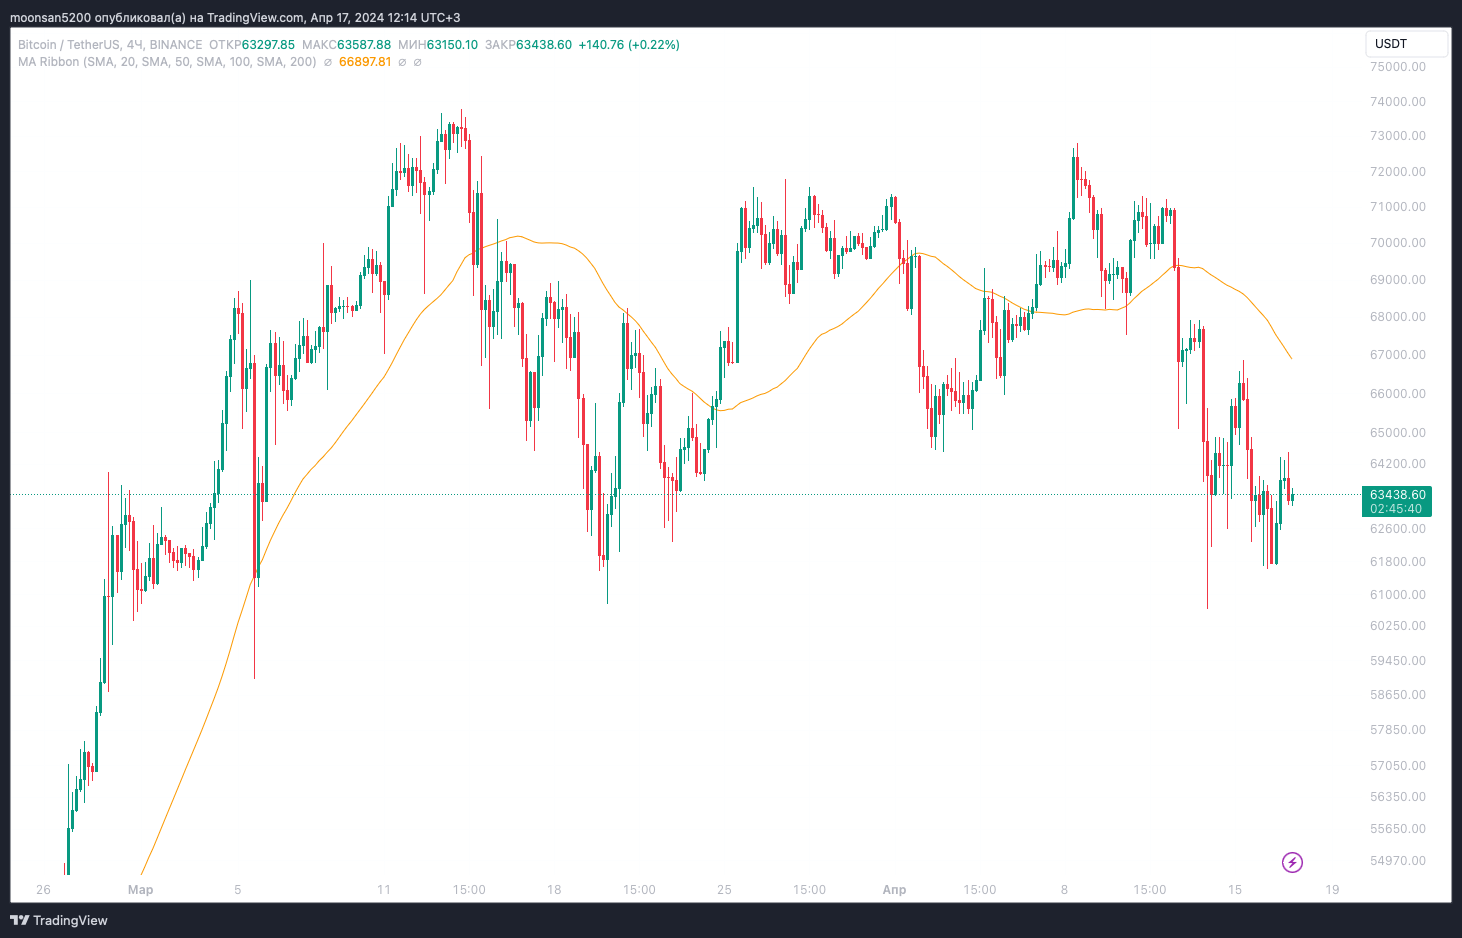The height and width of the screenshot is (938, 1462).
Task: Click the current price label 63438.60
Action: (x=1397, y=495)
